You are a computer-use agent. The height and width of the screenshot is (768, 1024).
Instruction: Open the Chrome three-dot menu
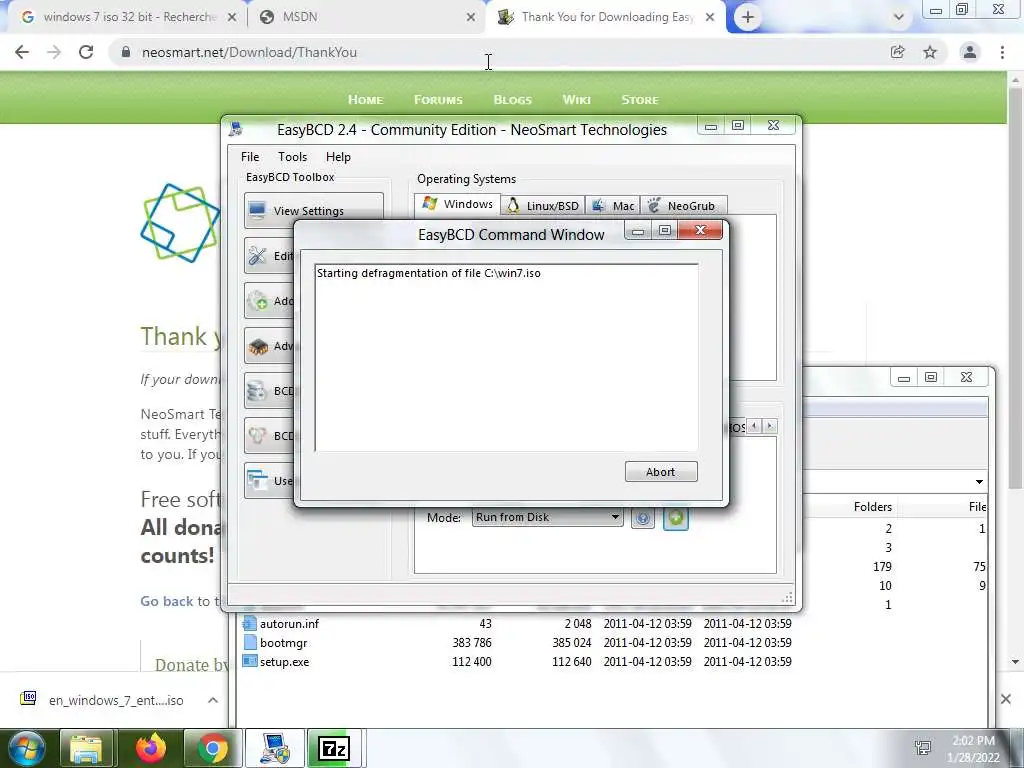pos(1002,52)
